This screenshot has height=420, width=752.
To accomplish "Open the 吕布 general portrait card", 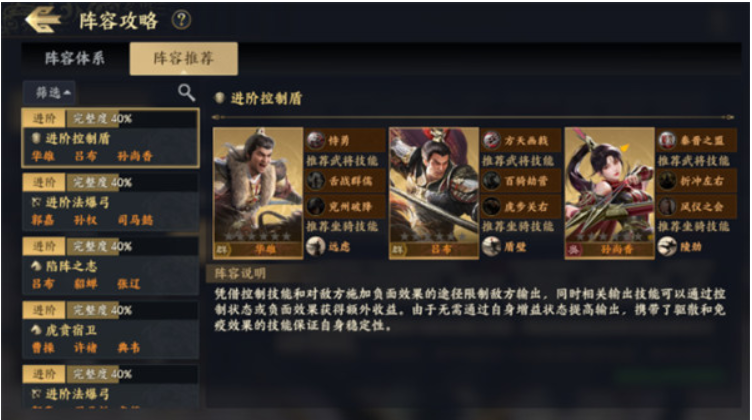I will coord(434,193).
